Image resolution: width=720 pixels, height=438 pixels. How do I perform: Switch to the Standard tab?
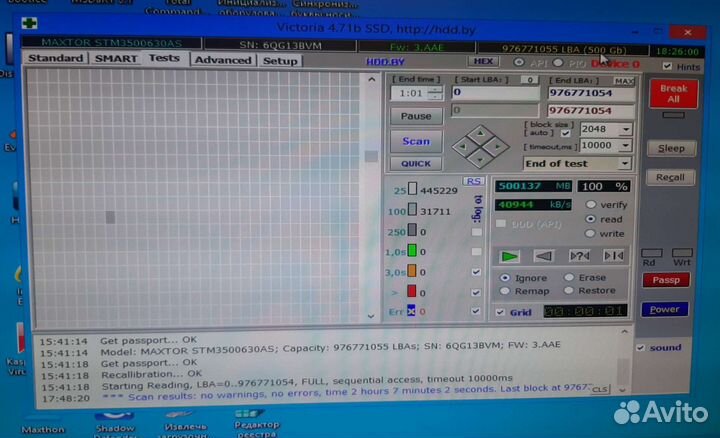pyautogui.click(x=55, y=58)
